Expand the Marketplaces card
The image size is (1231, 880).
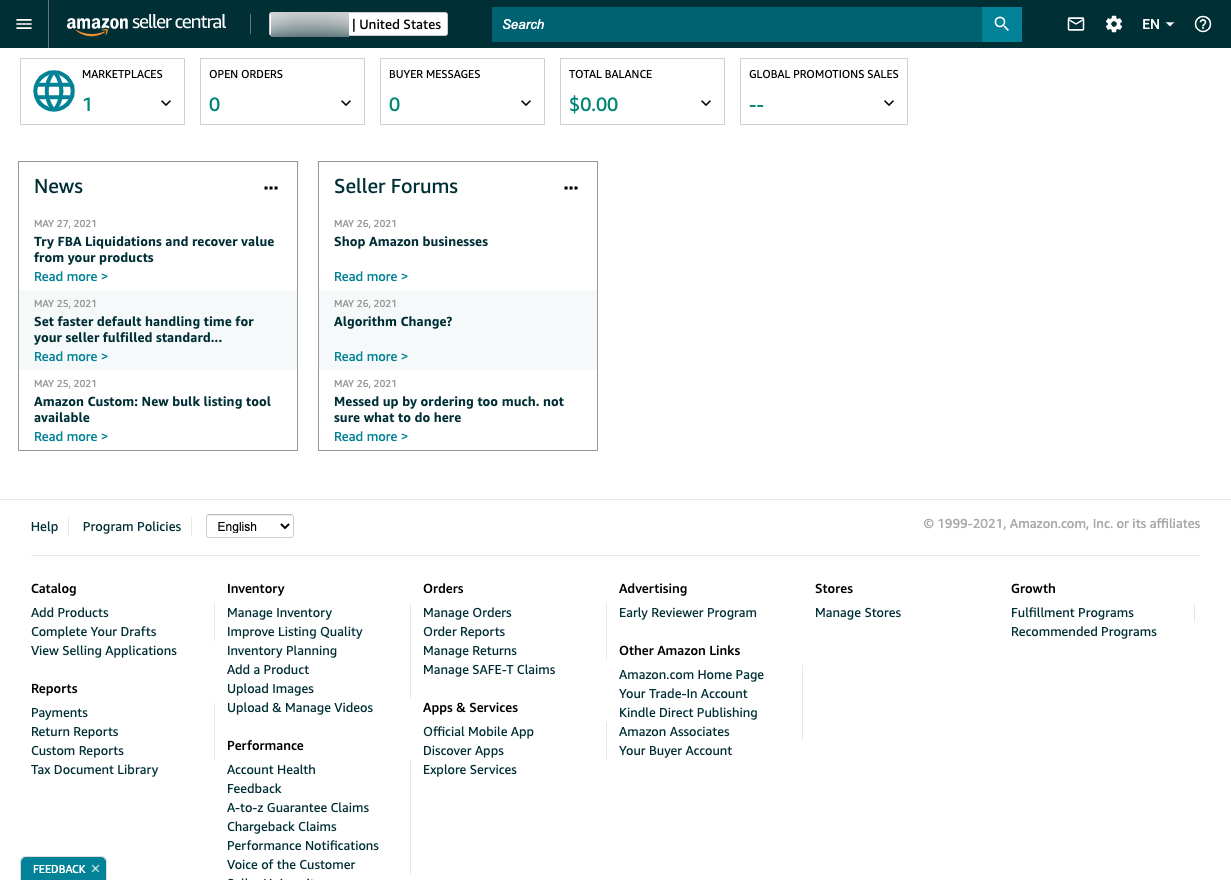click(166, 103)
